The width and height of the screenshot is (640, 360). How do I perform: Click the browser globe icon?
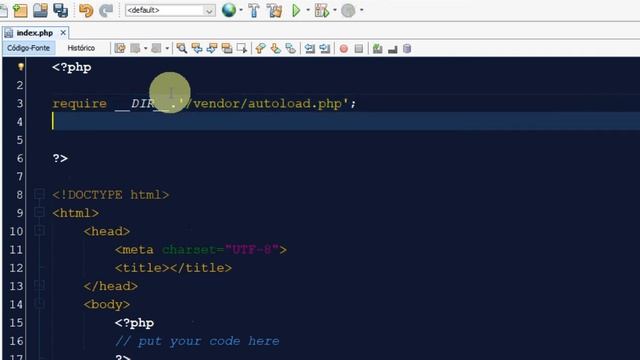tap(229, 10)
